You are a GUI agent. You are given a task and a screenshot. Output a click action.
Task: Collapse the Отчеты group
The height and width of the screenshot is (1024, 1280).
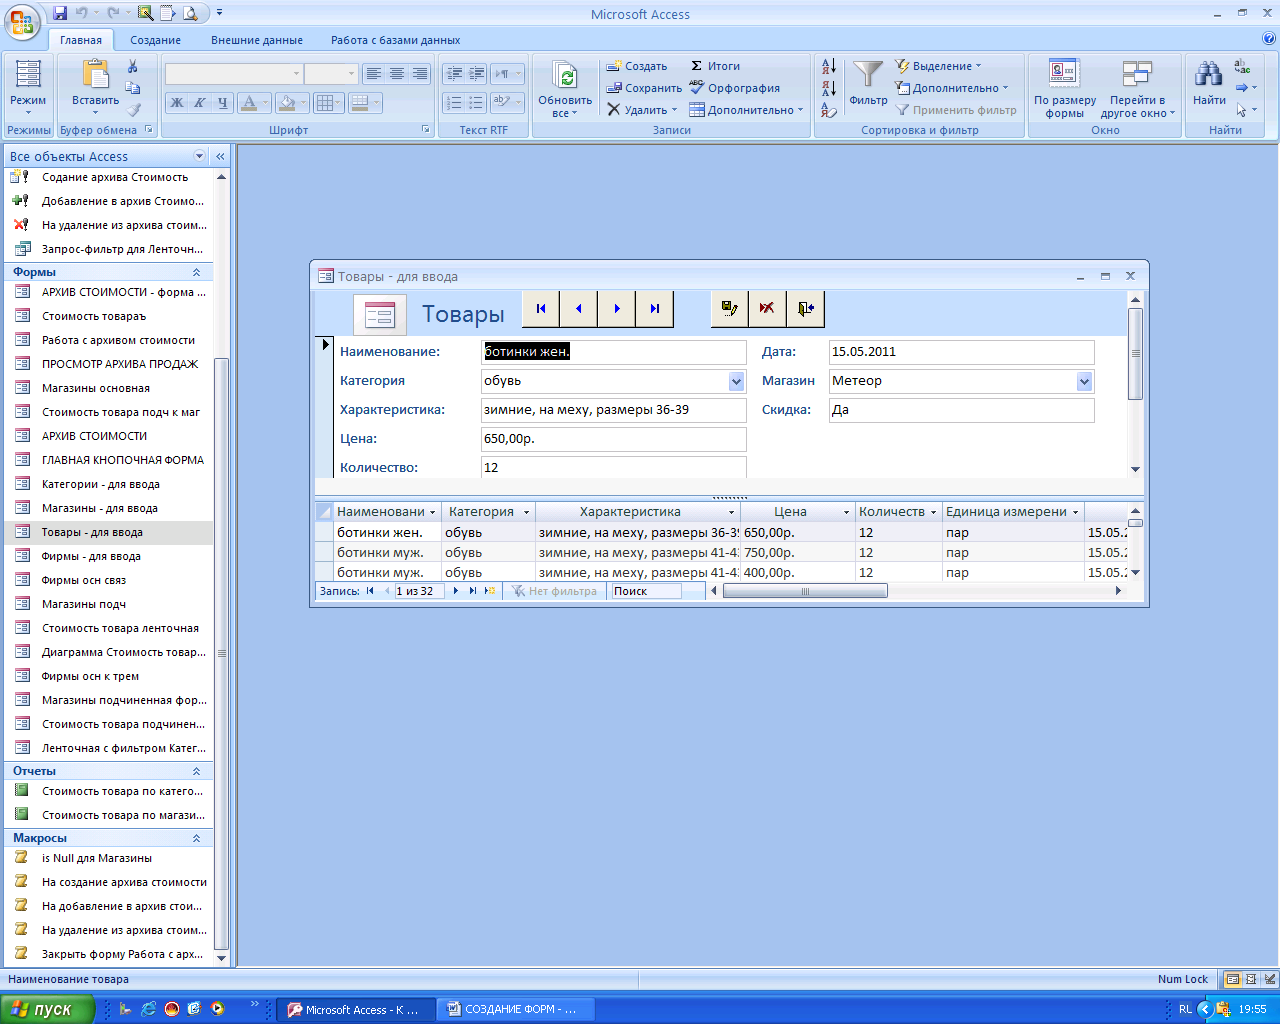click(x=196, y=771)
